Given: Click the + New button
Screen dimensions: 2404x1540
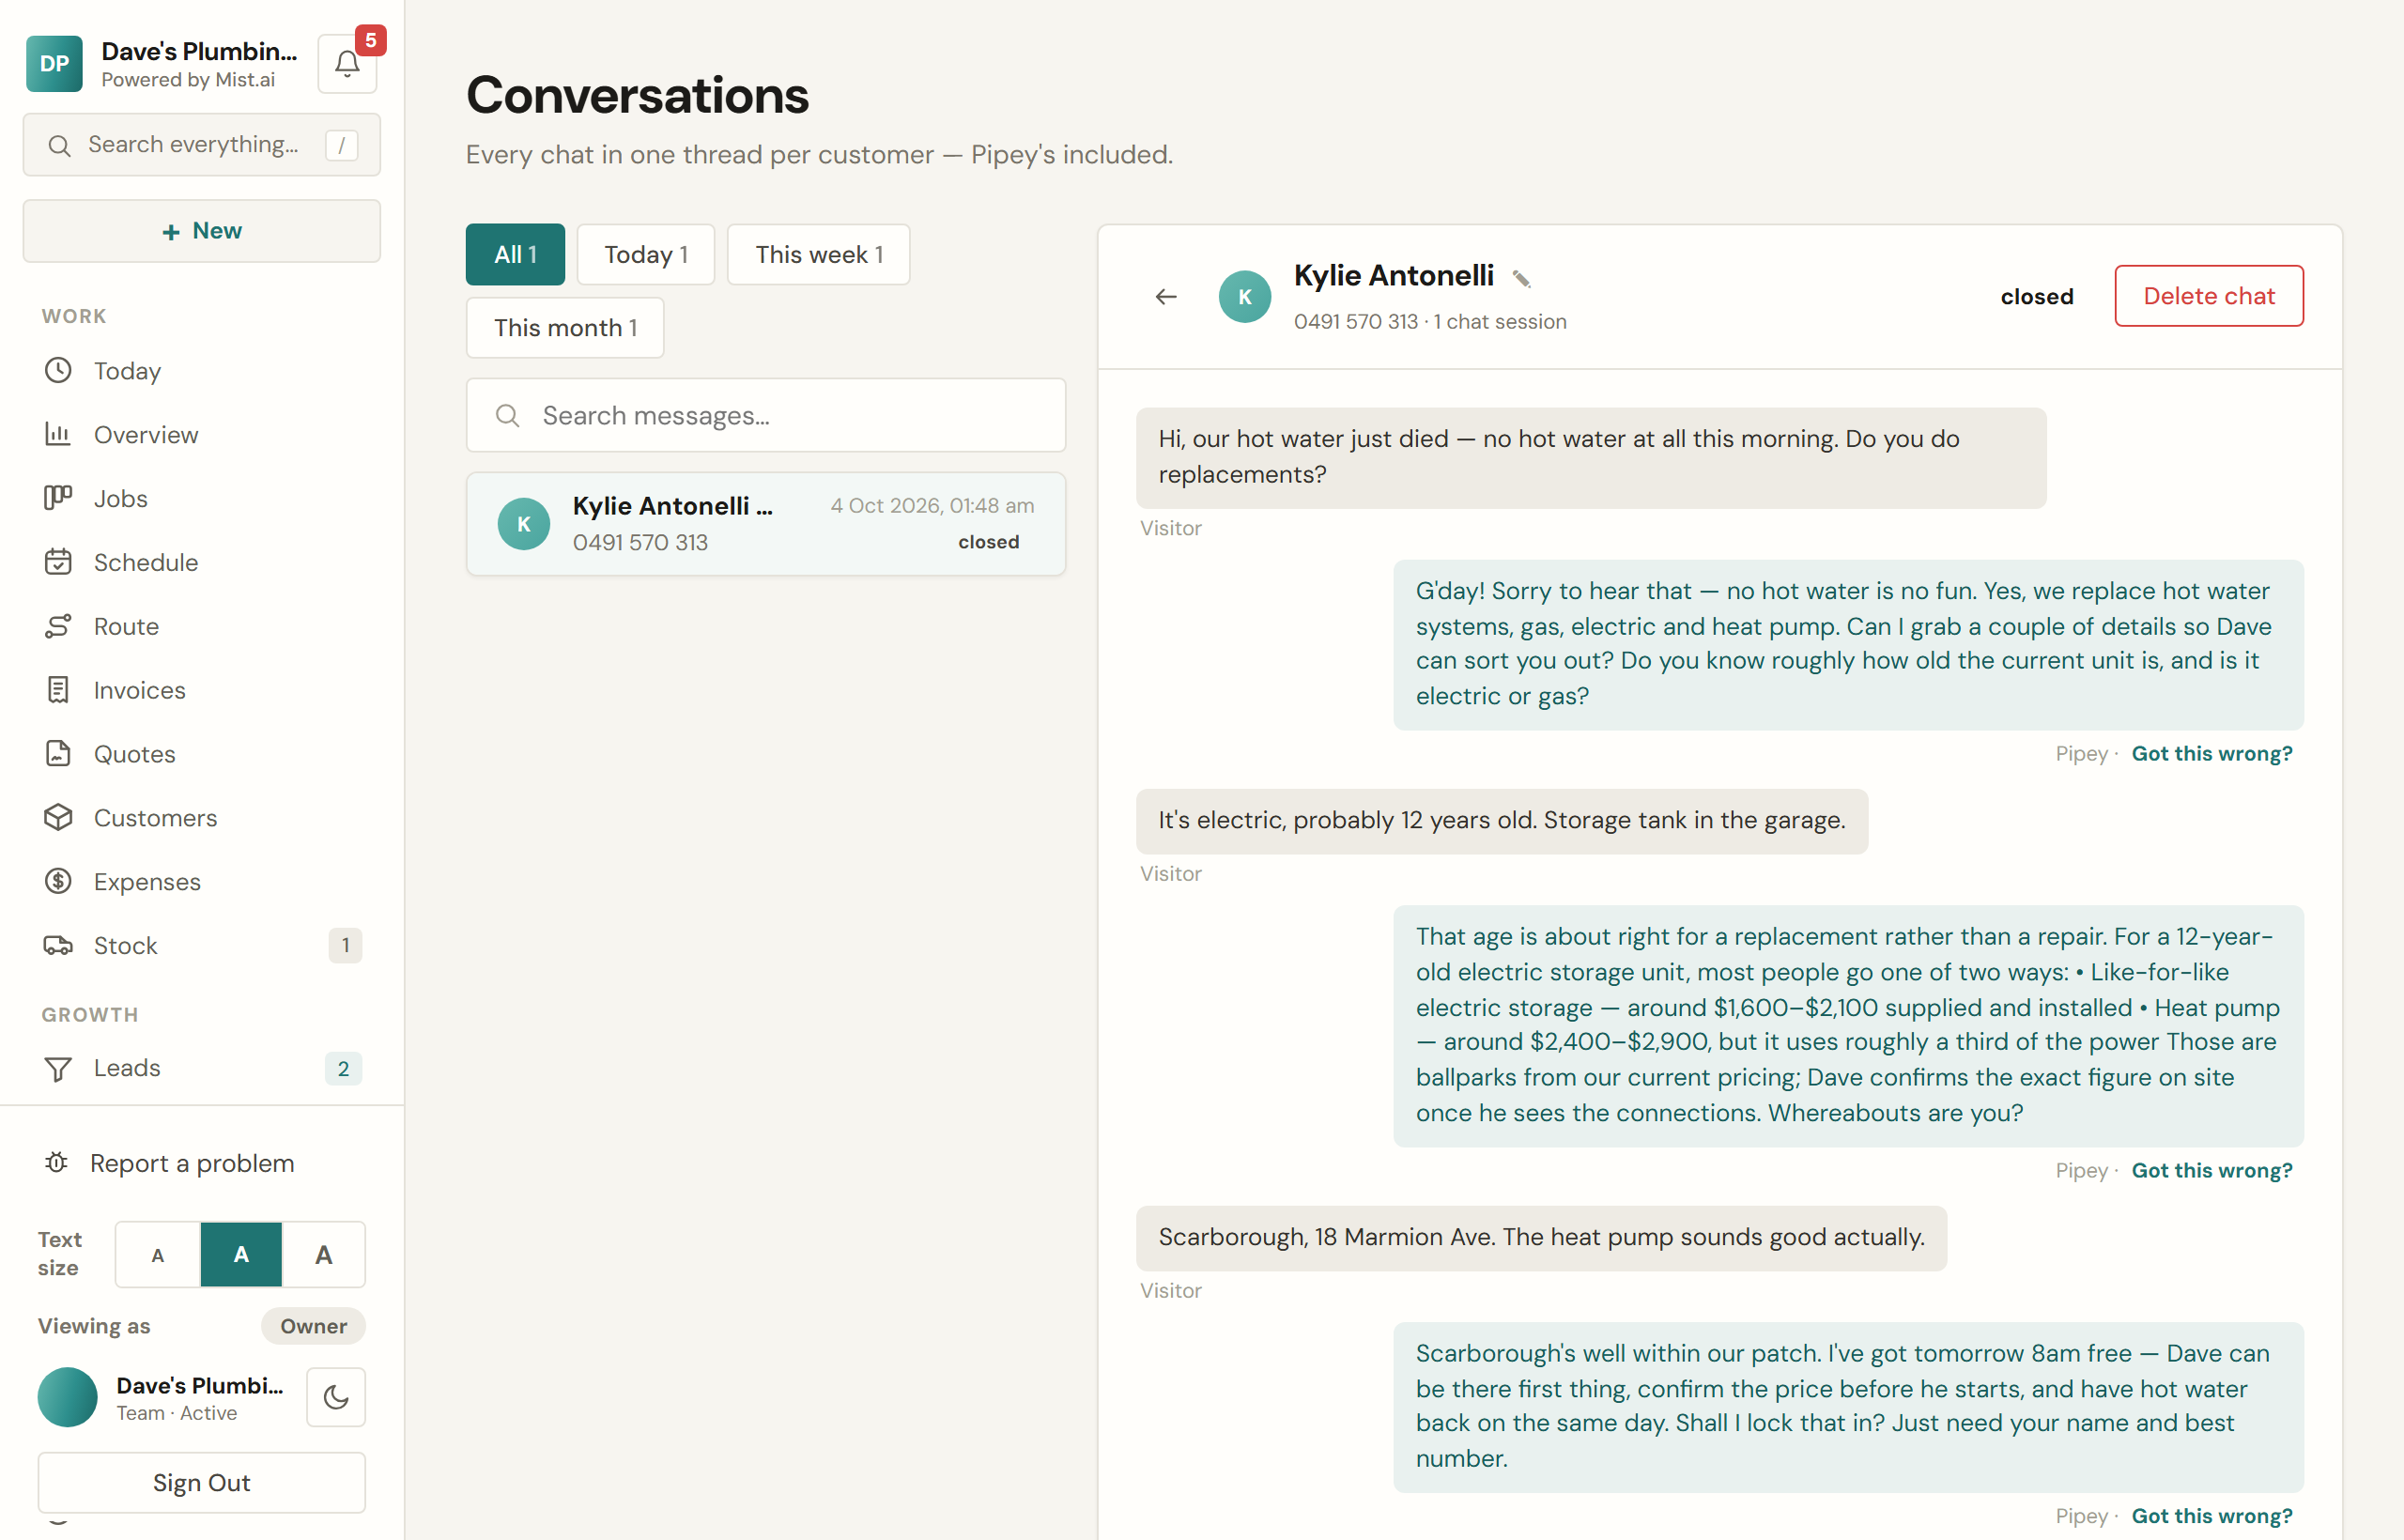Looking at the screenshot, I should 202,231.
